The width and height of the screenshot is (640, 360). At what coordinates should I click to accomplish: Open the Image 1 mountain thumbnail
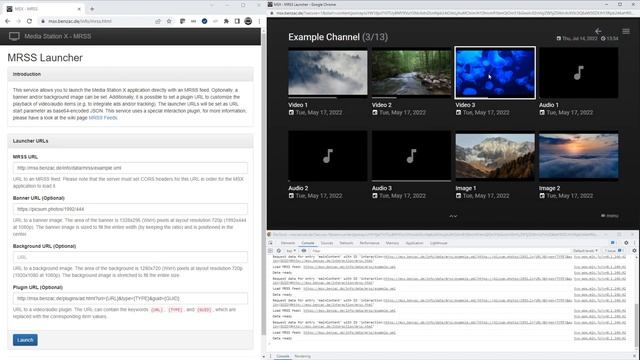point(495,156)
